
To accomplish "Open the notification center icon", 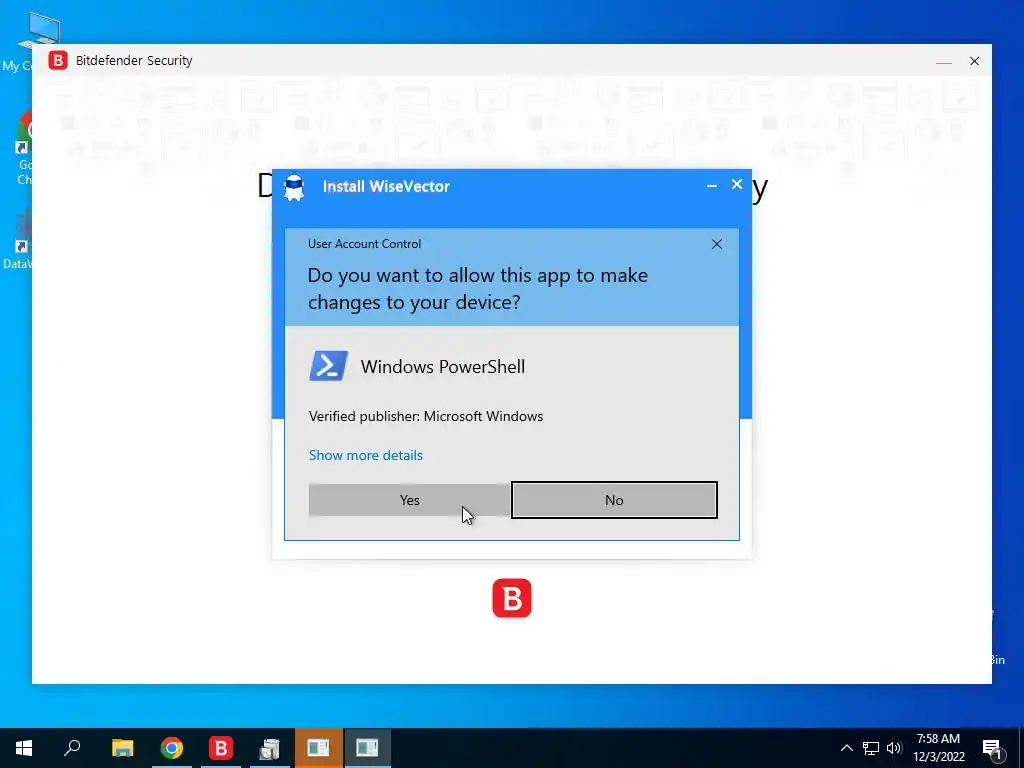I will click(x=991, y=748).
